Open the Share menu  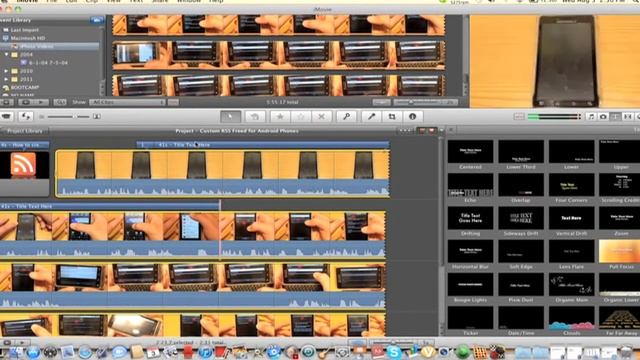(x=160, y=1)
